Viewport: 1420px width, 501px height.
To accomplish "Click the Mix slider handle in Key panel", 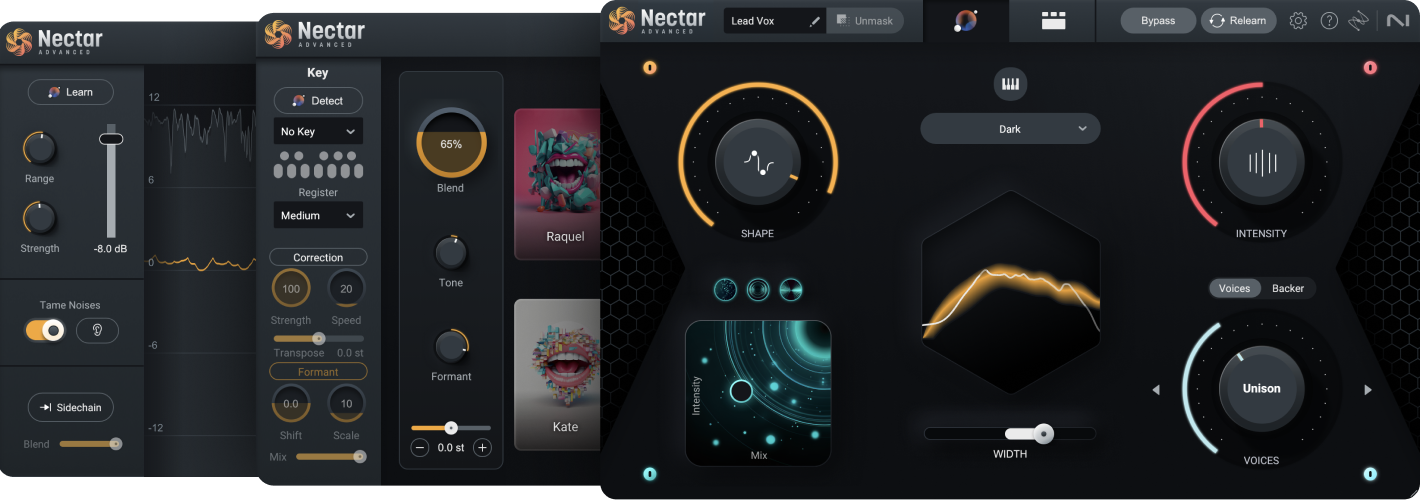I will (x=359, y=456).
